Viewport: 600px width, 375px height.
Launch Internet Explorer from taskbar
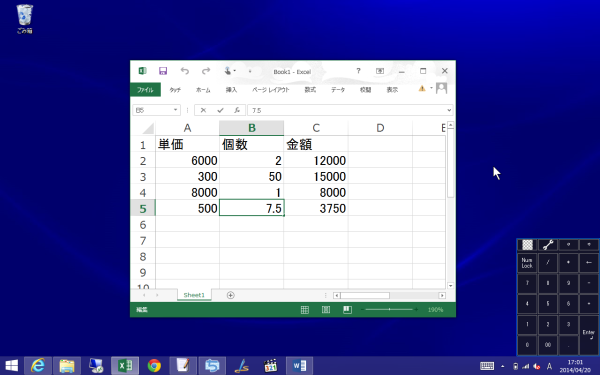[x=38, y=366]
